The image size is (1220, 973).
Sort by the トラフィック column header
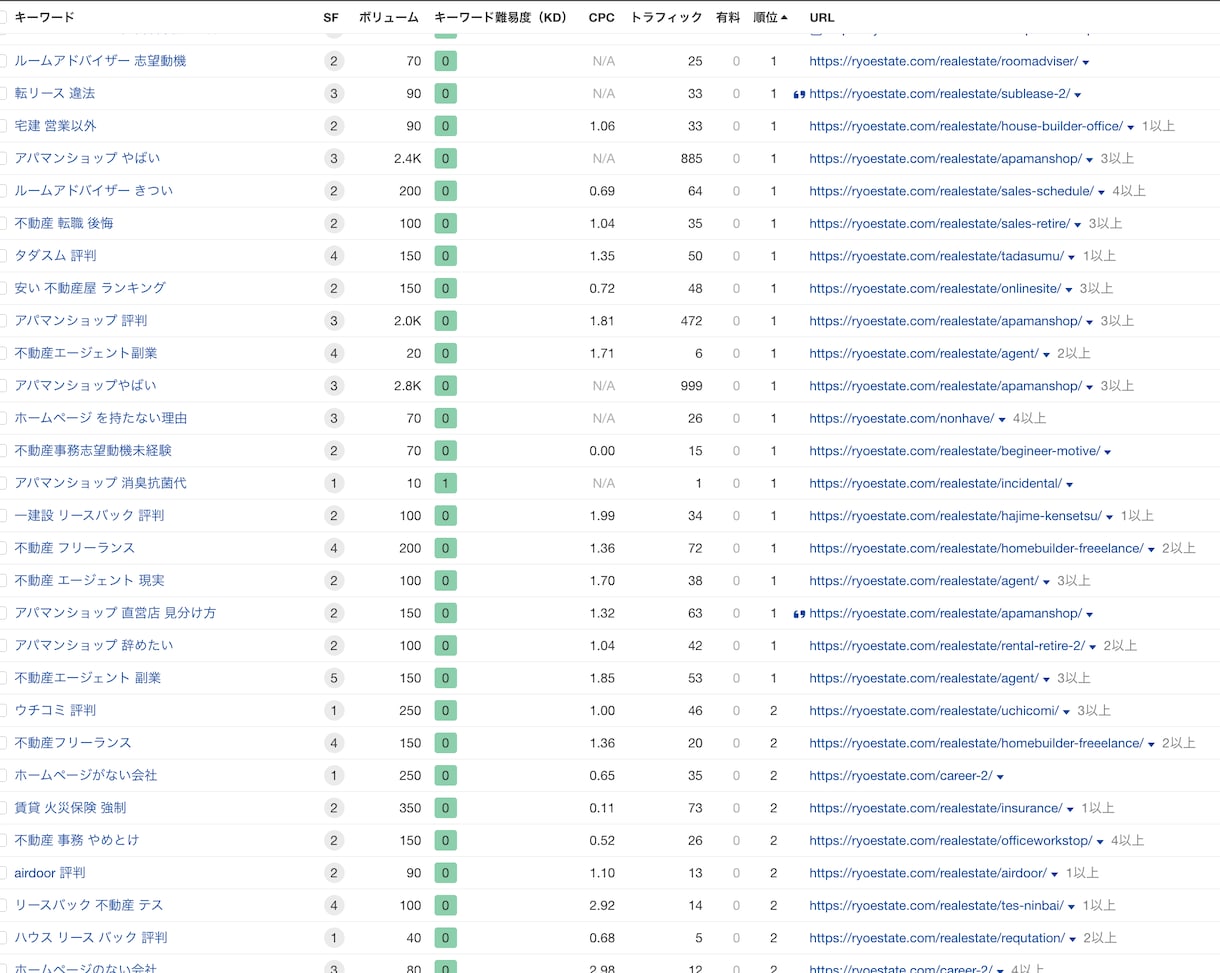(x=666, y=17)
